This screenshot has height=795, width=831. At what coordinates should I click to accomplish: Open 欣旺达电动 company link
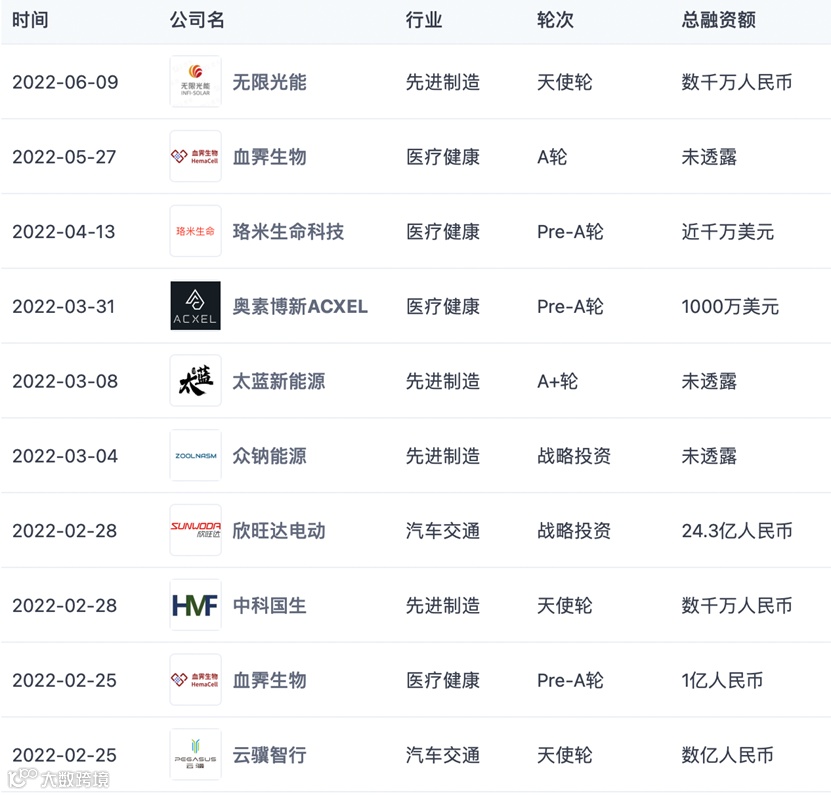click(x=279, y=531)
